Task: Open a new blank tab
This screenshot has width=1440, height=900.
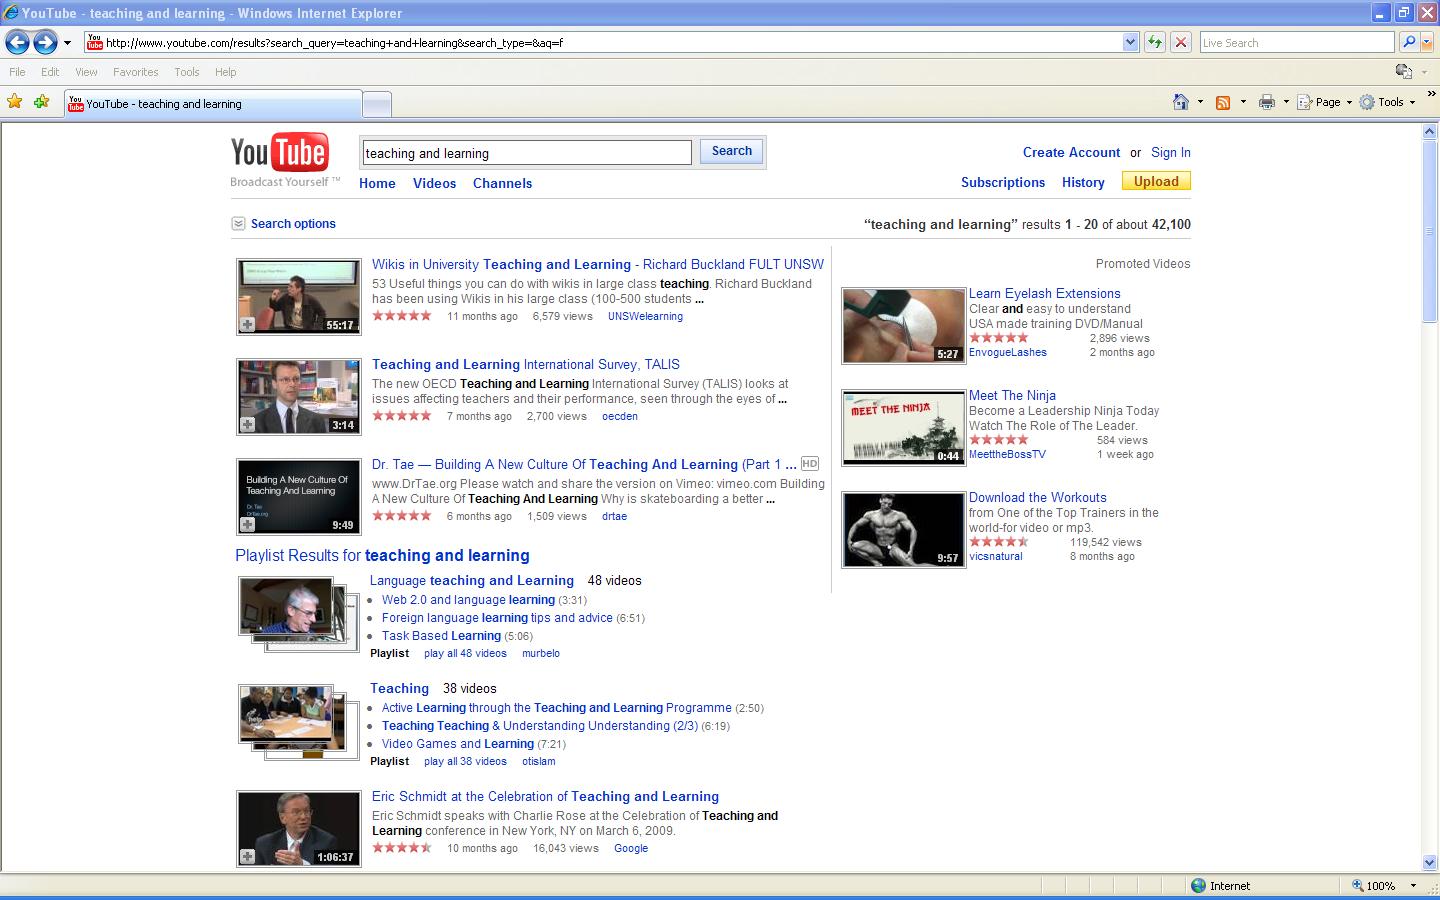Action: [376, 104]
